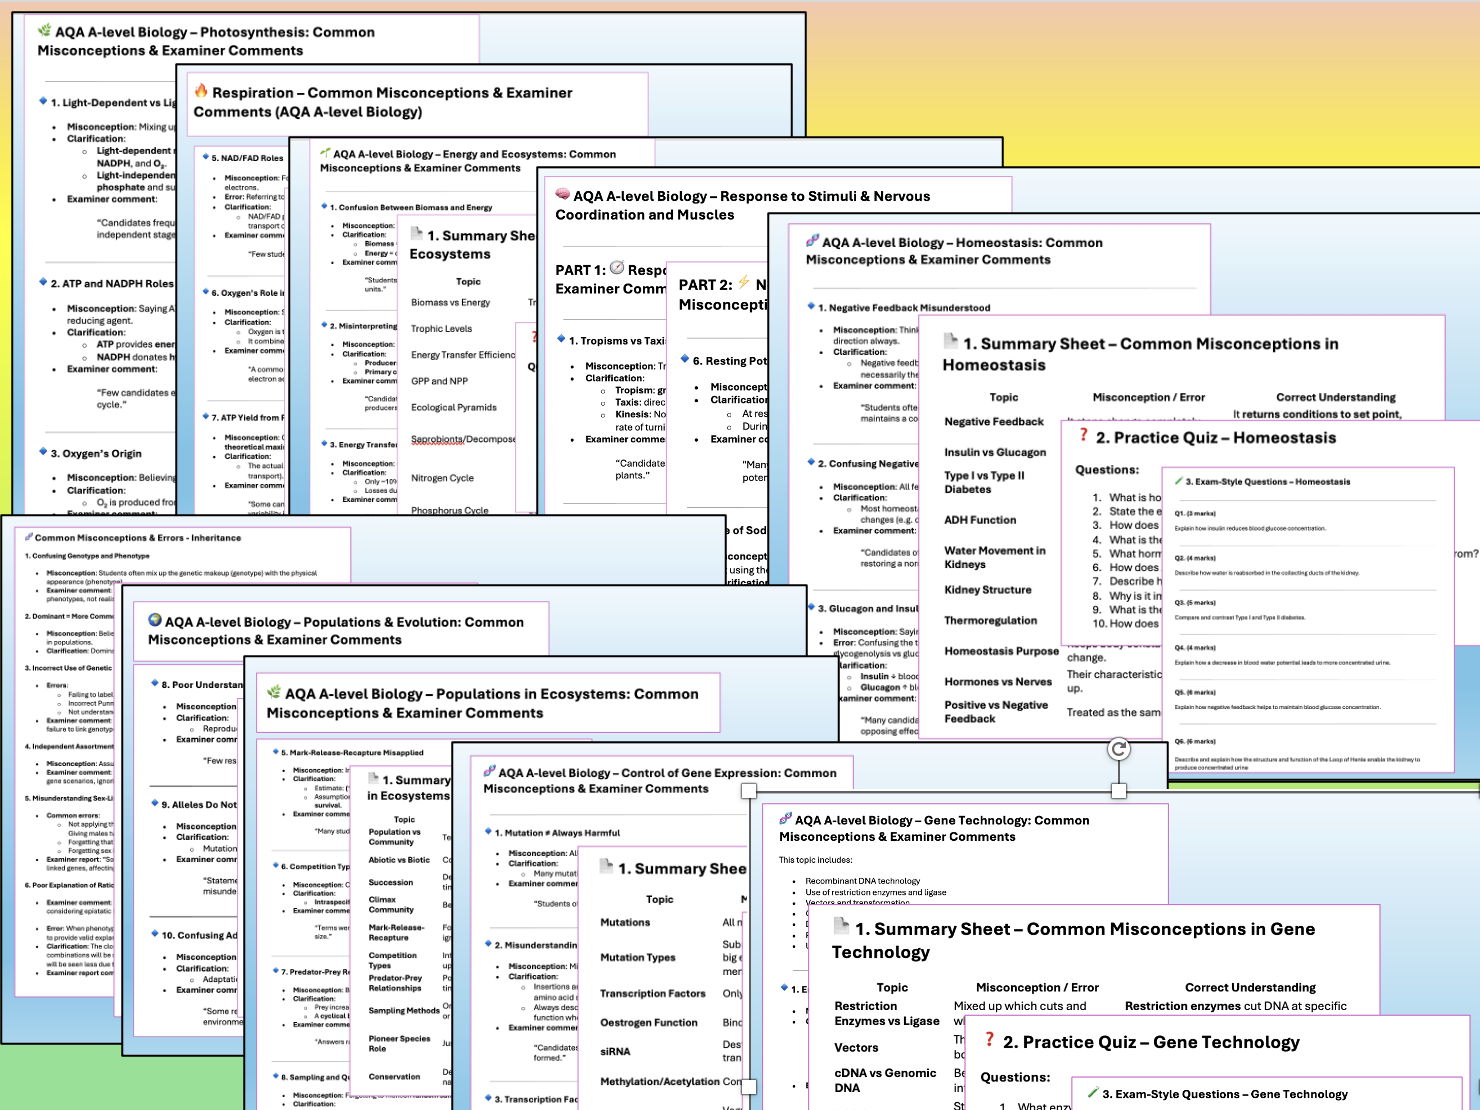Click the page icon next to Gene Technology Summary Sheet

pos(841,927)
